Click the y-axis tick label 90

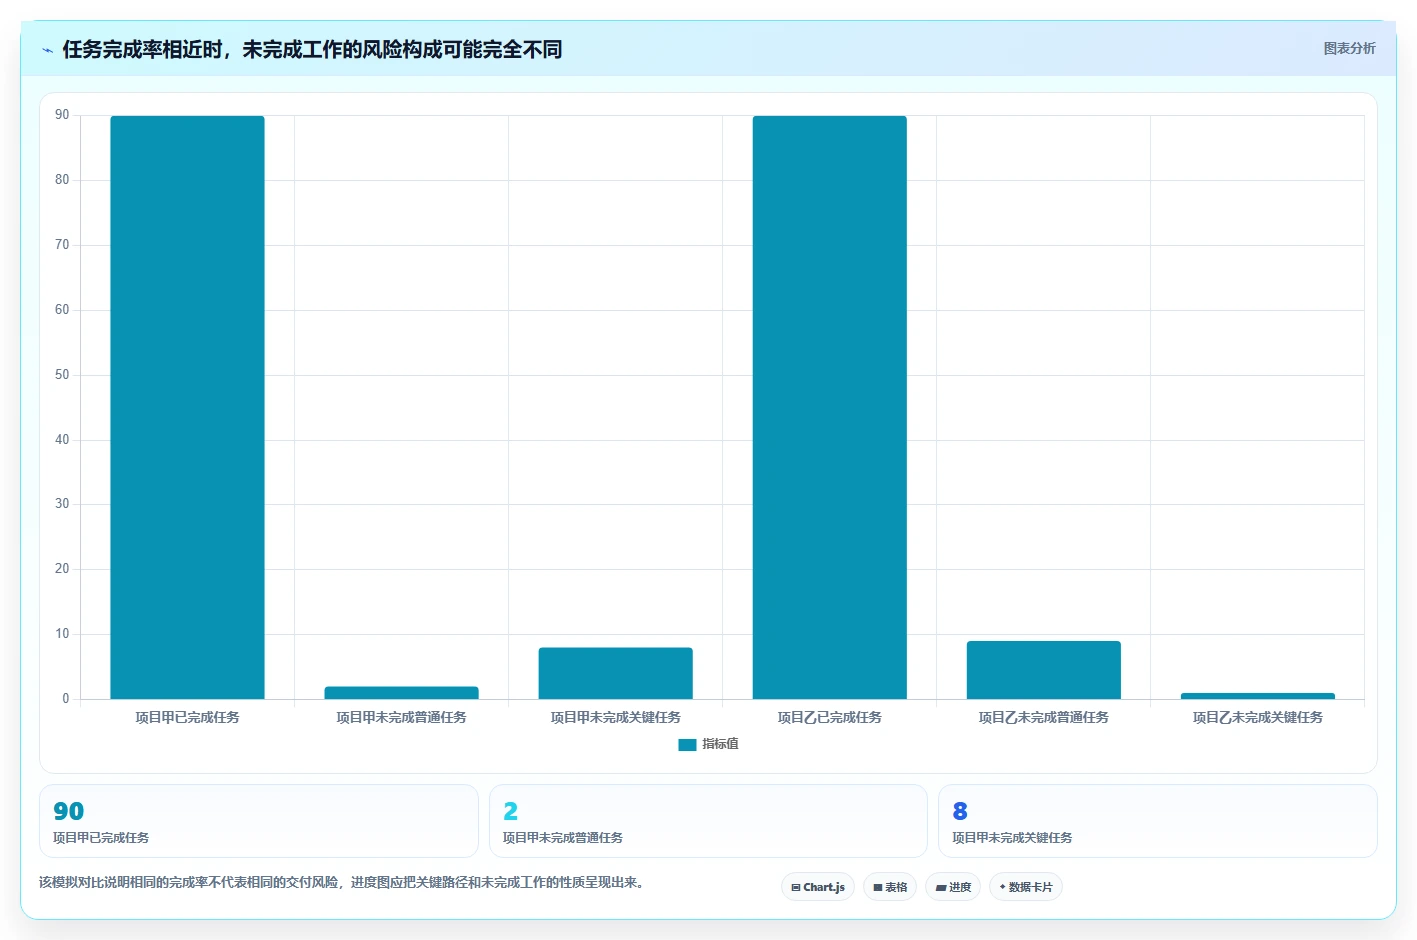tap(62, 115)
